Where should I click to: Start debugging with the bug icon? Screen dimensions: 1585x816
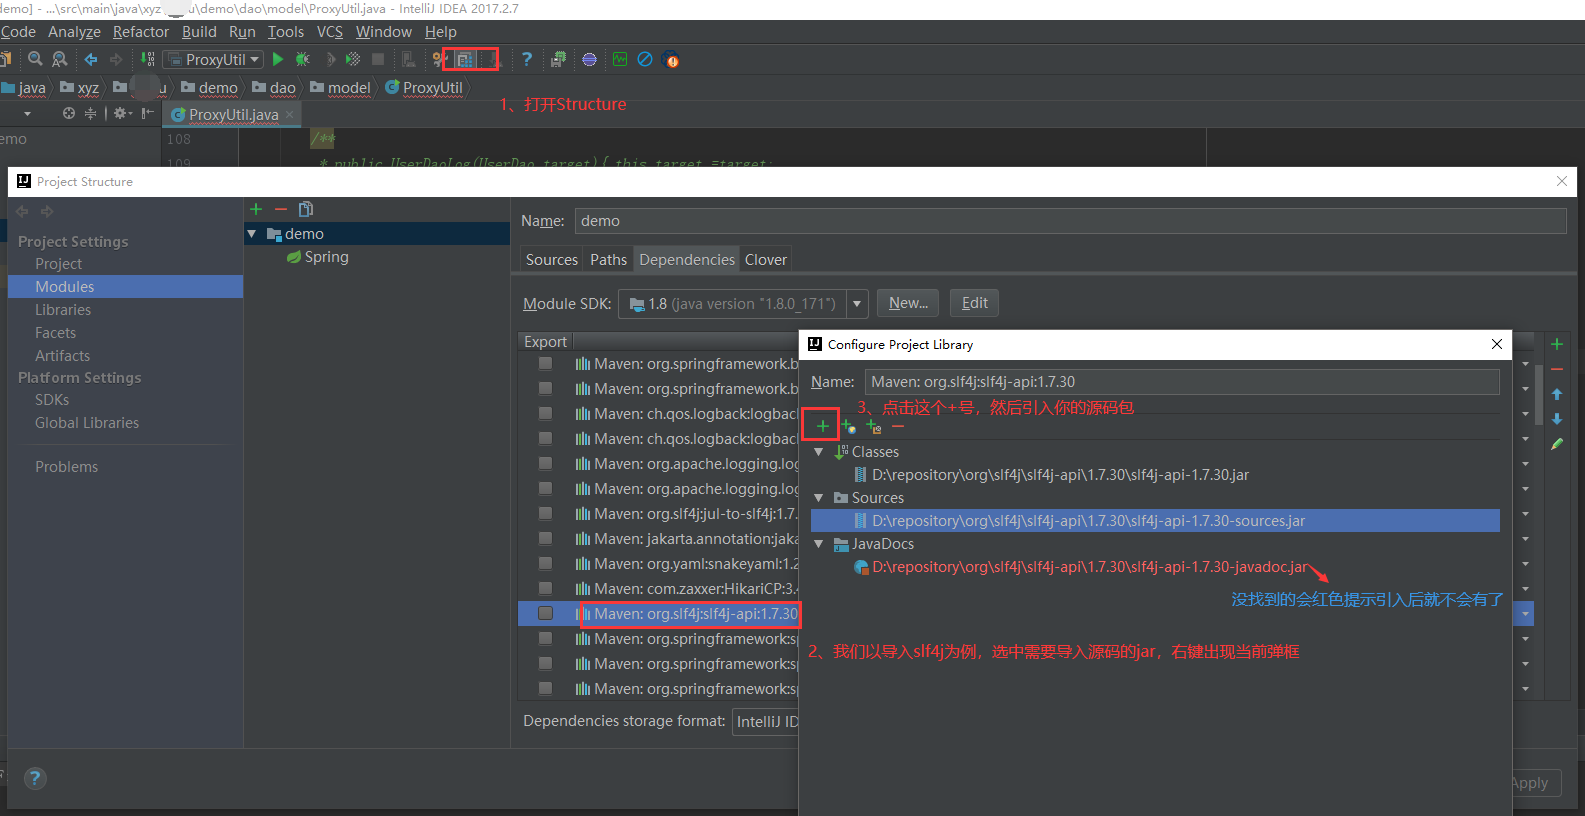coord(303,59)
